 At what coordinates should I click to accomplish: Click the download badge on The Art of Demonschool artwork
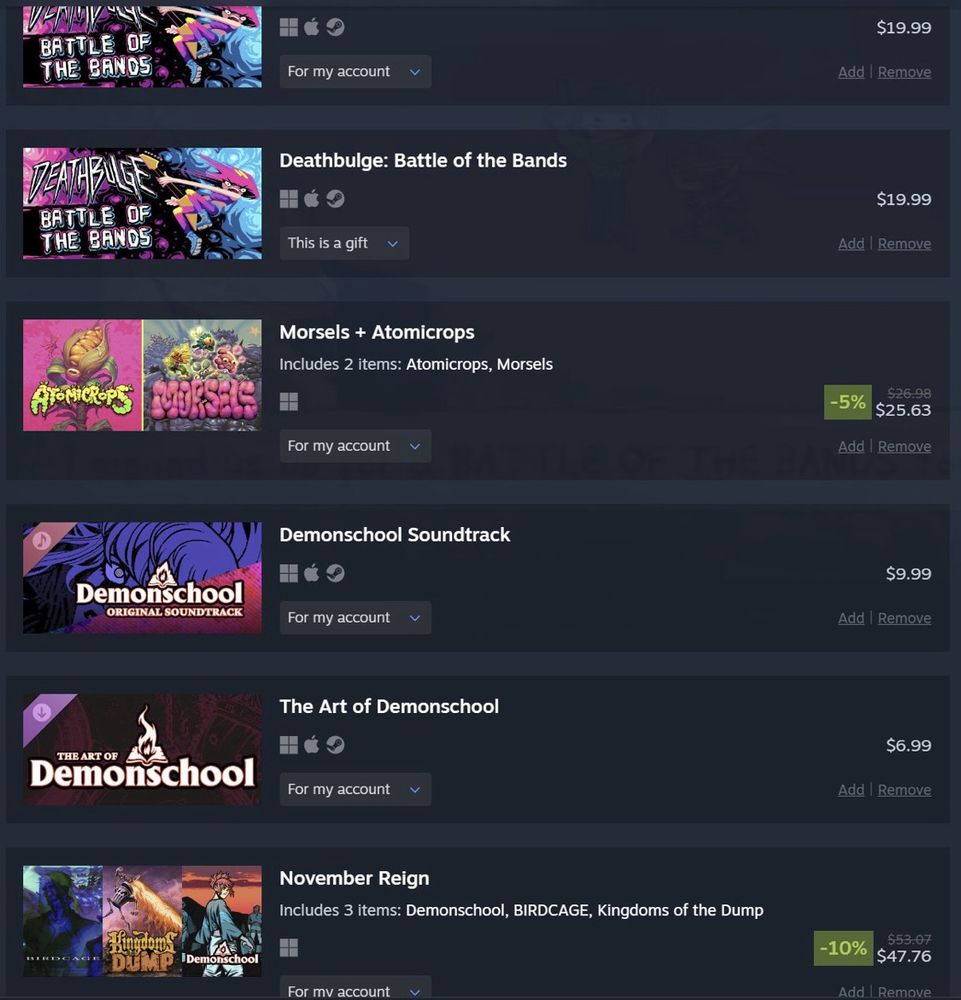coord(42,712)
